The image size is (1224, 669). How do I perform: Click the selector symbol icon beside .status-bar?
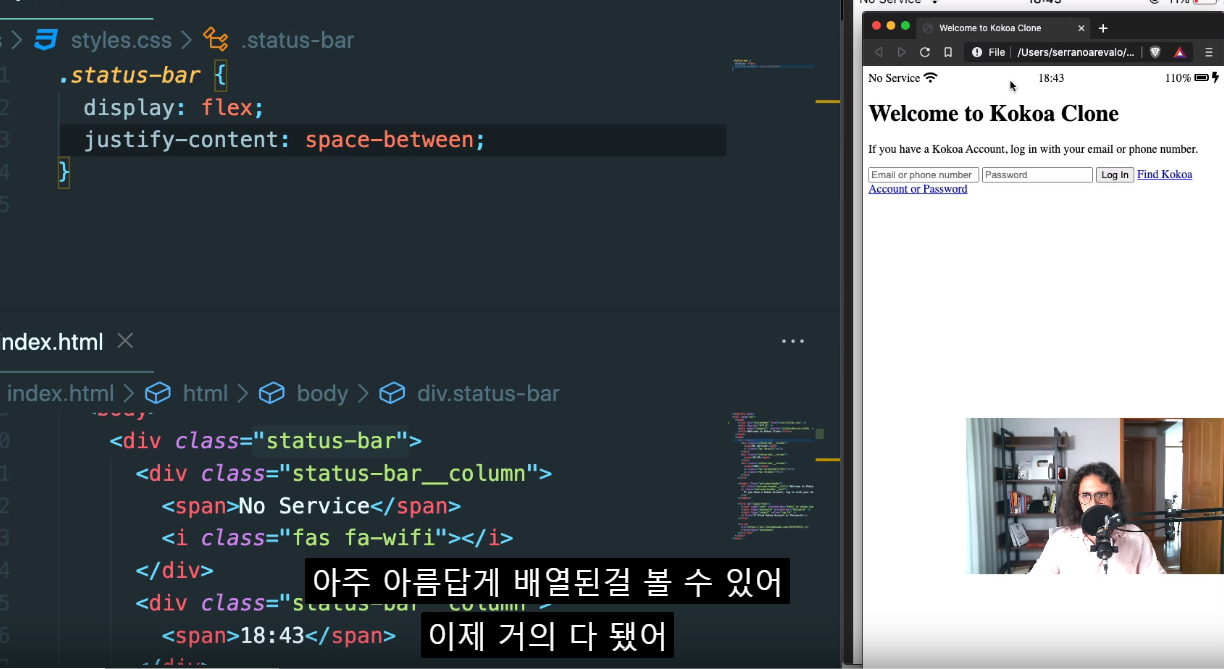point(216,40)
